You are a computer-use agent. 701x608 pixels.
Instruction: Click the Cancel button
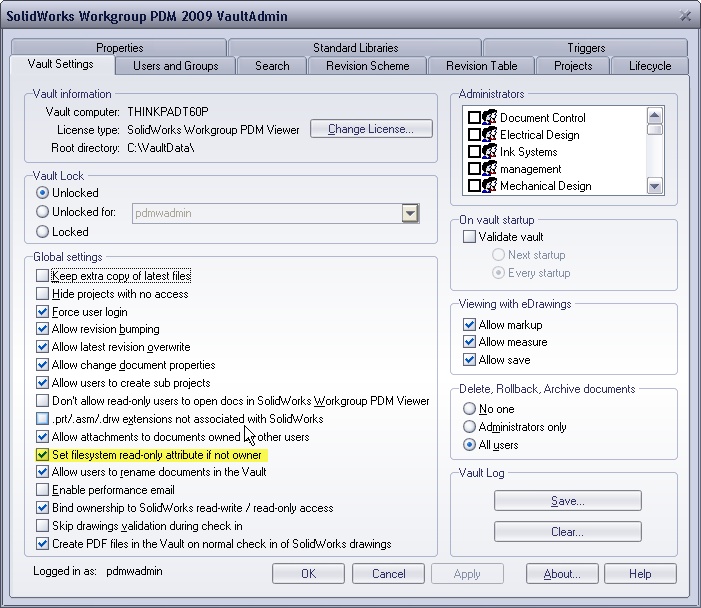(388, 574)
